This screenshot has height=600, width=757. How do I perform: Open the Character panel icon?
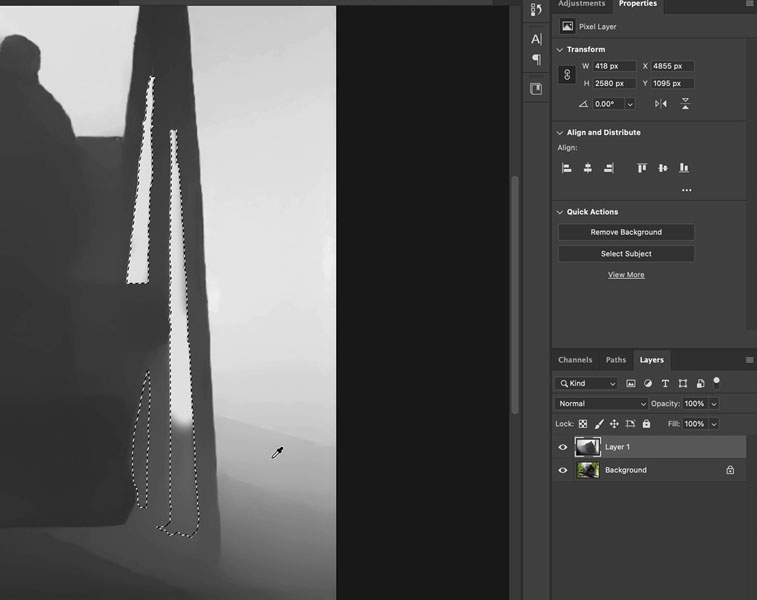(x=536, y=39)
